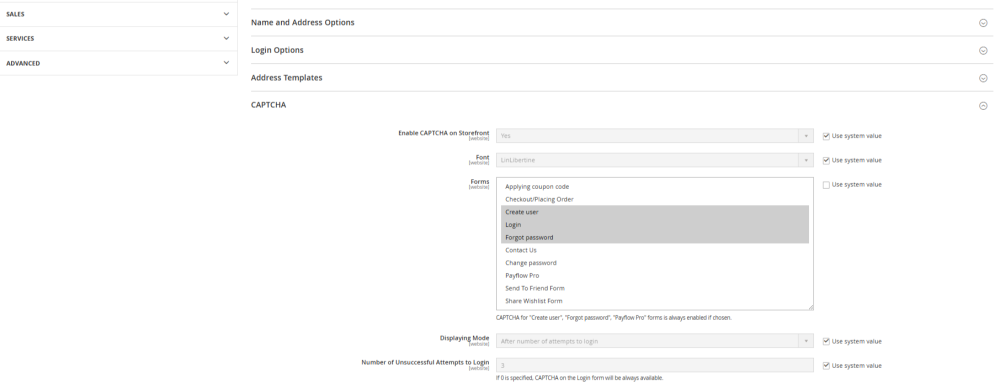Viewport: 1000px width, 384px height.
Task: Expand the Name and Address Options circle icon
Action: [983, 23]
